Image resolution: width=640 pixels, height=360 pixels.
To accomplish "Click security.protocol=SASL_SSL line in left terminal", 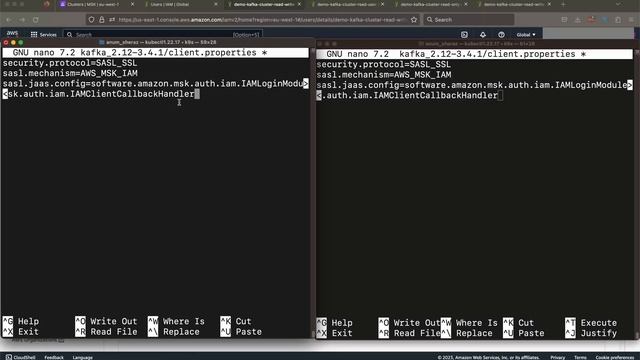I will pos(70,63).
